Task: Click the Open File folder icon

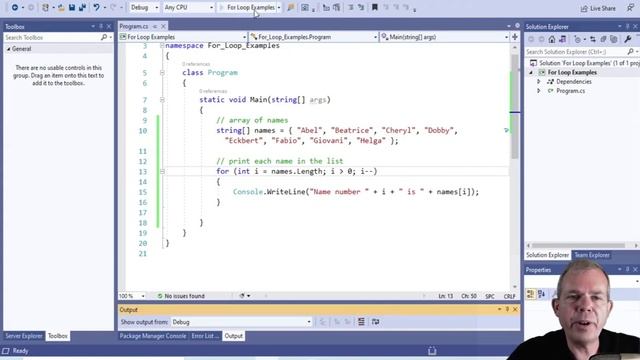Action: click(x=61, y=7)
